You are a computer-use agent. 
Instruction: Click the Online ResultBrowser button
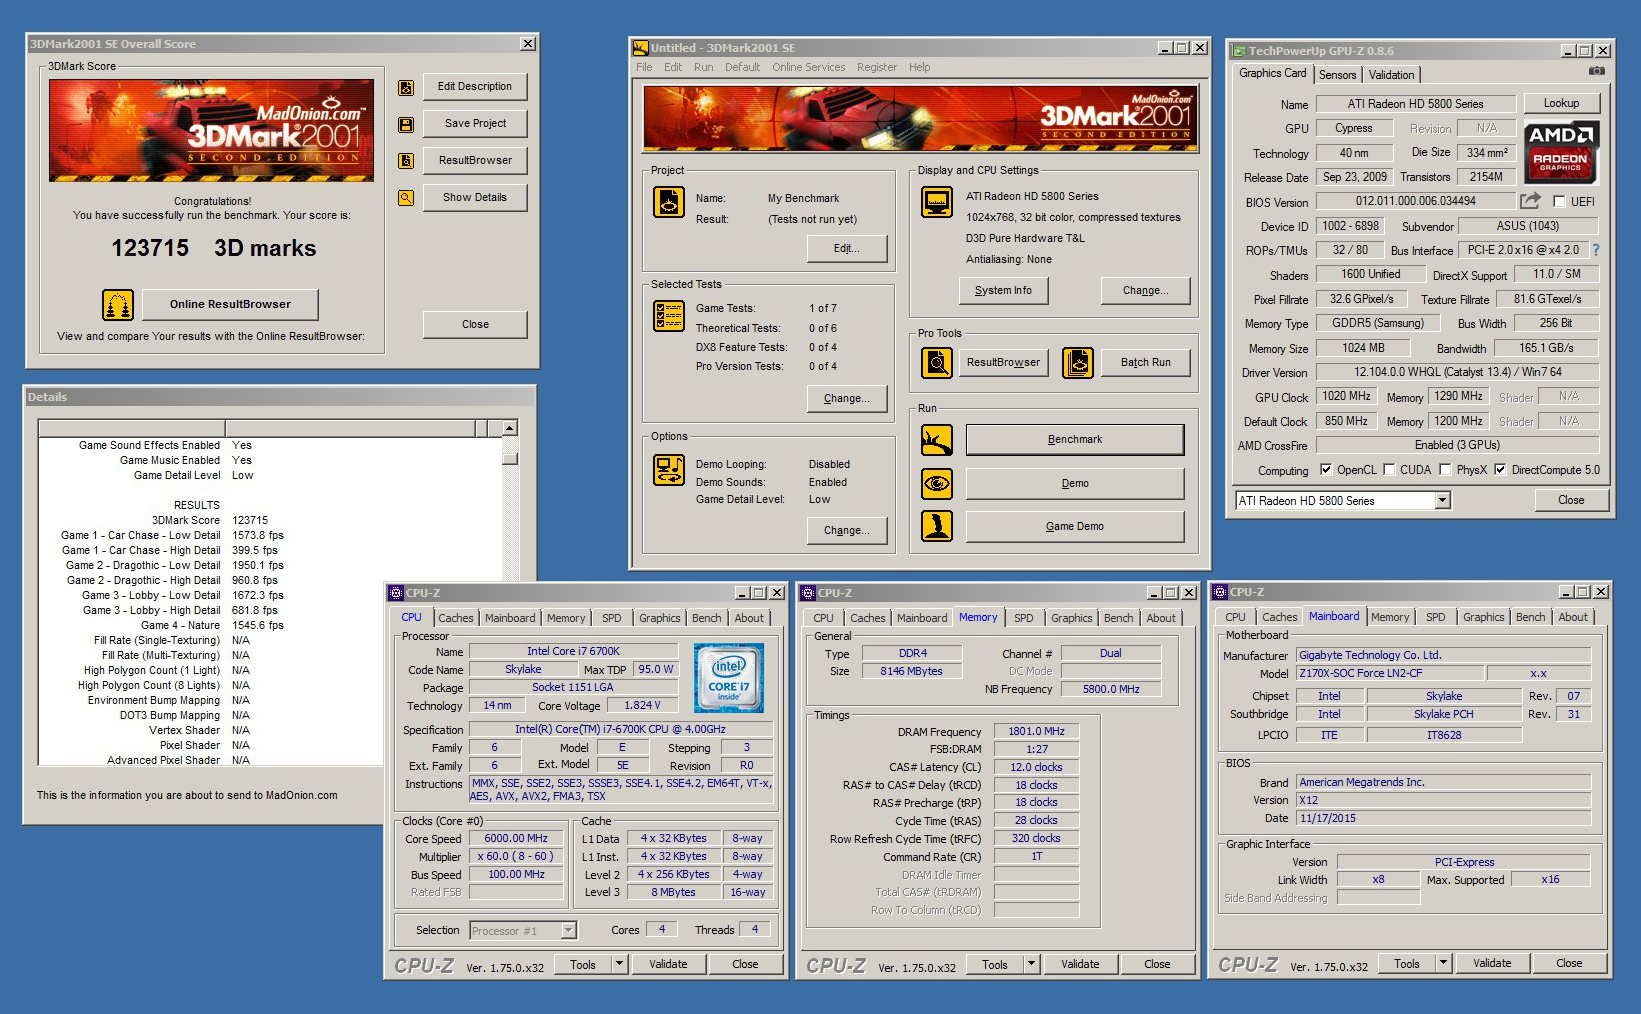pos(230,305)
